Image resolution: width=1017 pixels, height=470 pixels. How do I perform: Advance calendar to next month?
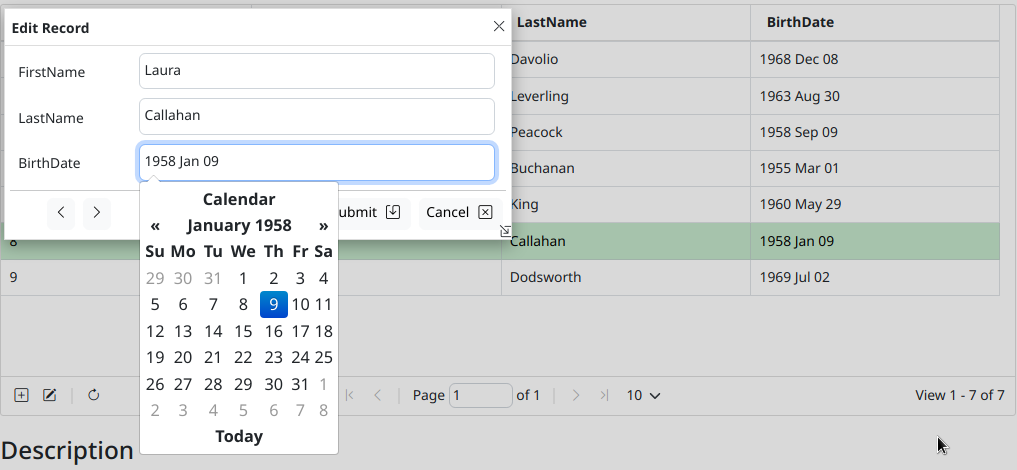click(323, 225)
